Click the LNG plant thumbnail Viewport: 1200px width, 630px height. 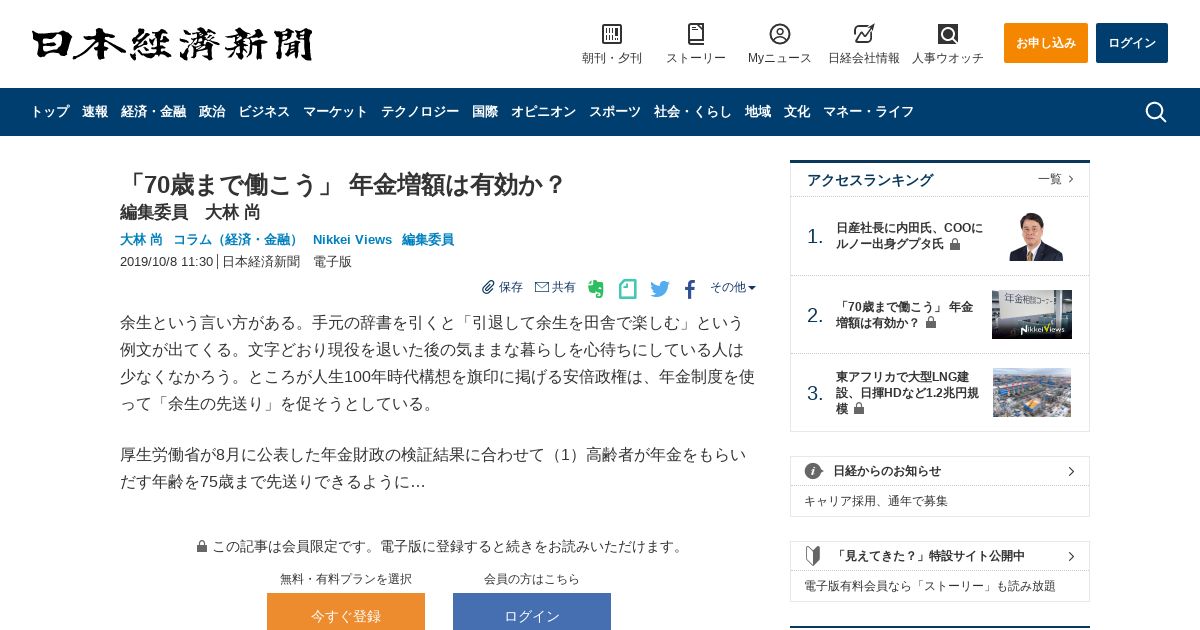[x=1032, y=393]
